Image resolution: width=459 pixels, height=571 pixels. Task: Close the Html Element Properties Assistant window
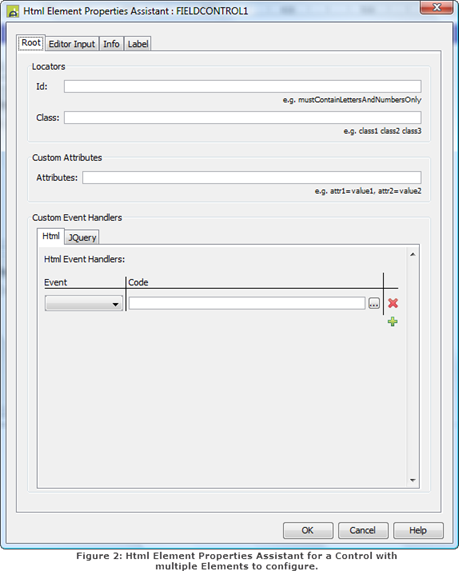[436, 7]
